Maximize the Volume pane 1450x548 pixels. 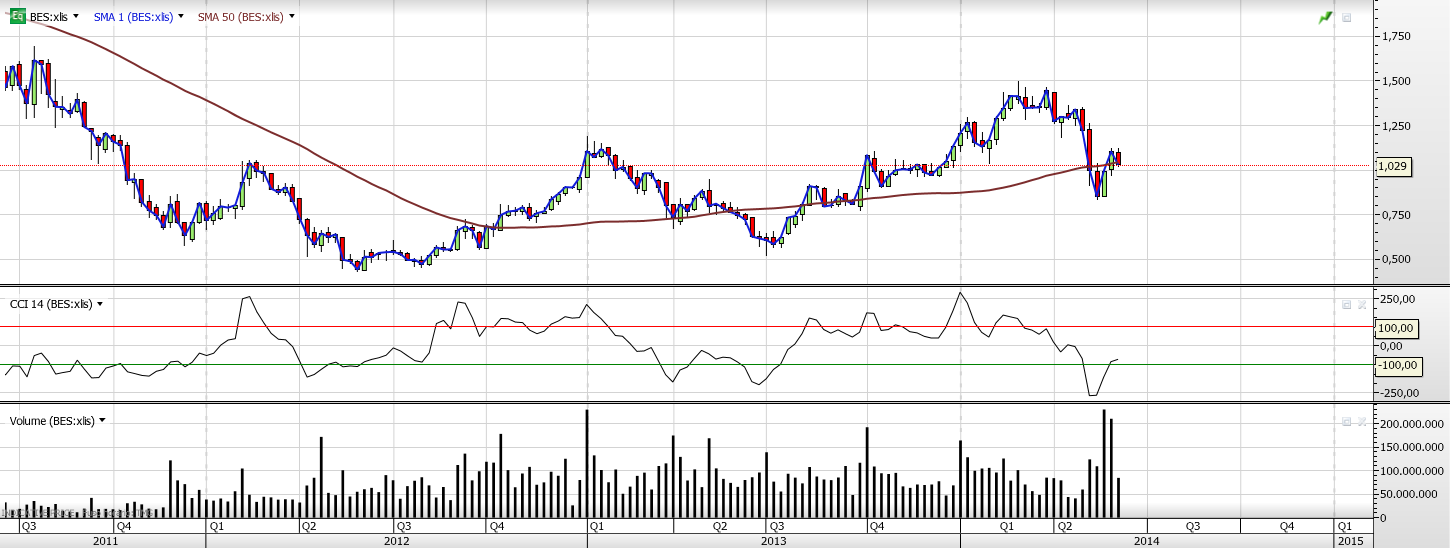pos(1347,422)
